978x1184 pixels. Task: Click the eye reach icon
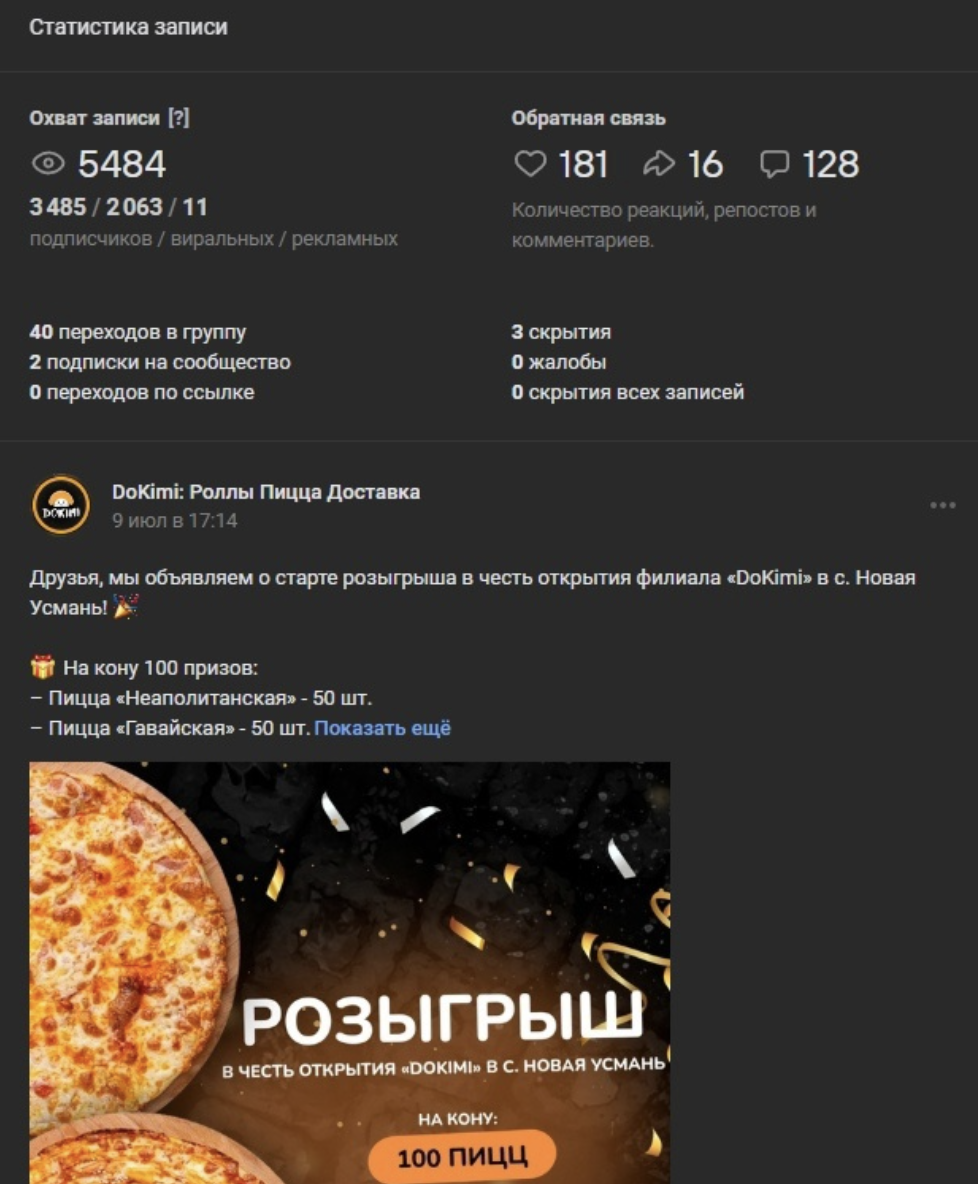pos(48,164)
